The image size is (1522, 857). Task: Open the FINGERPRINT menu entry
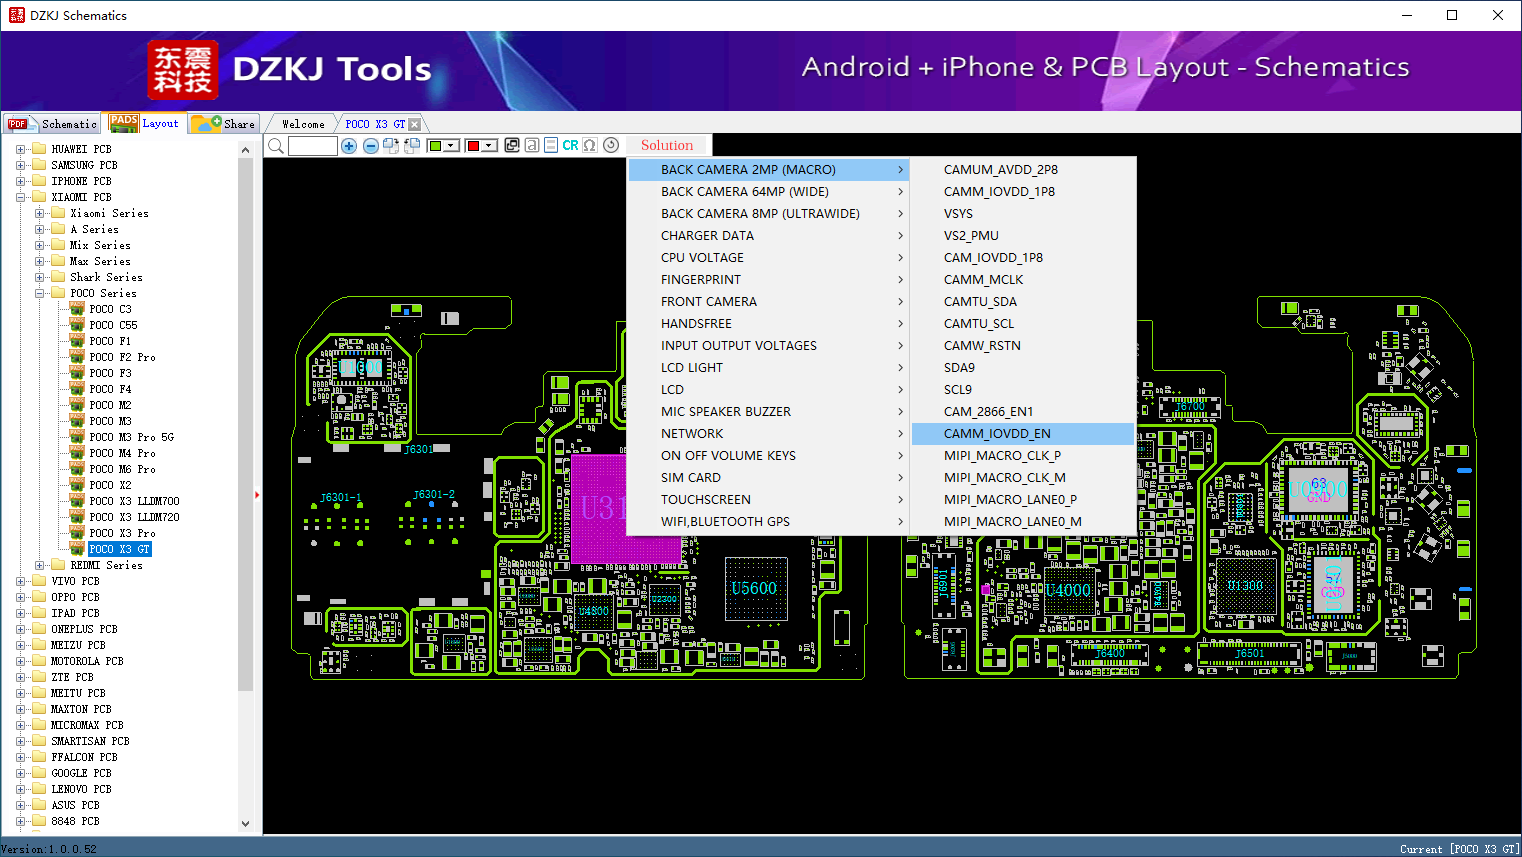769,280
